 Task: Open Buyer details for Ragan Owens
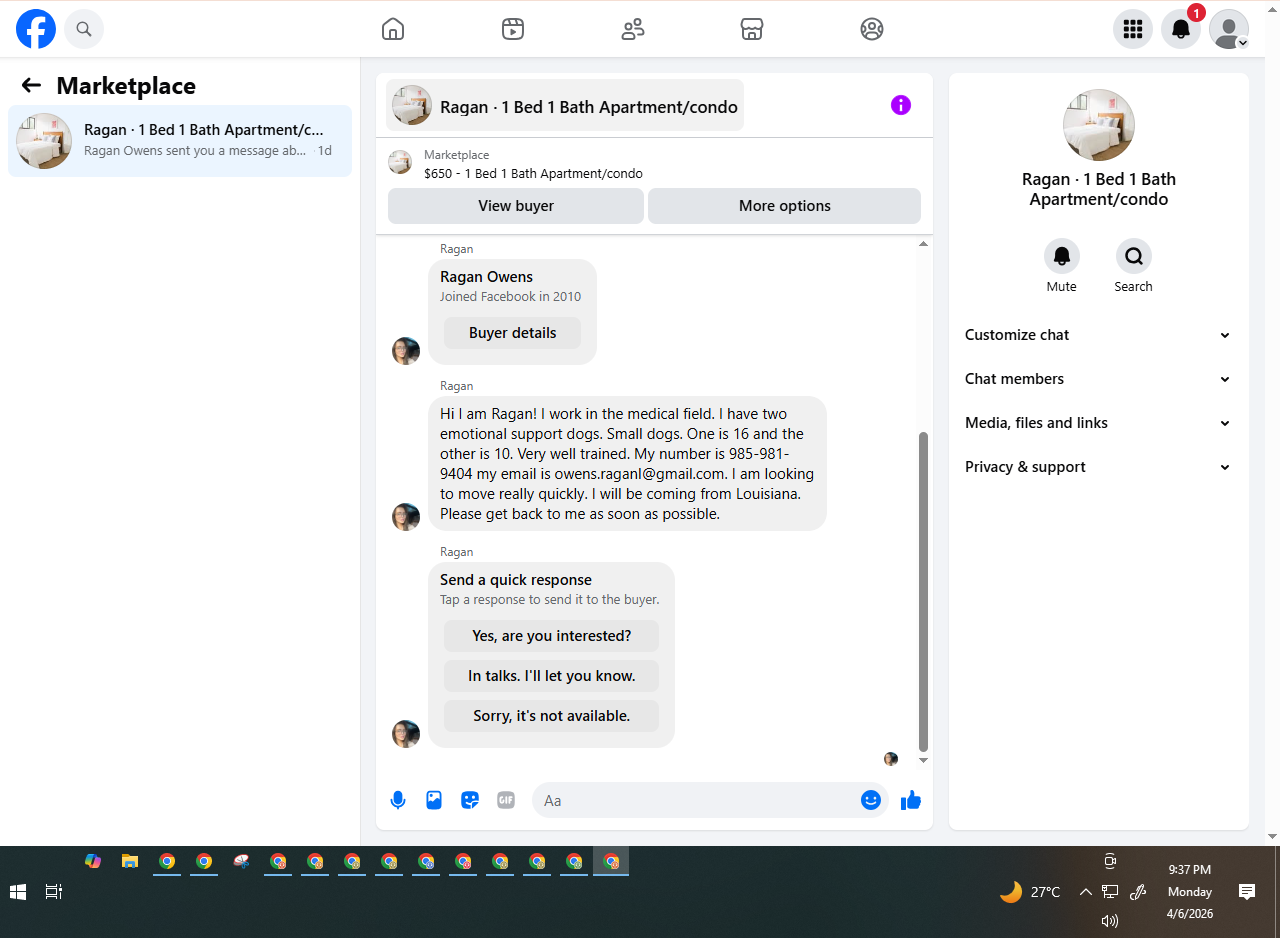coord(512,333)
